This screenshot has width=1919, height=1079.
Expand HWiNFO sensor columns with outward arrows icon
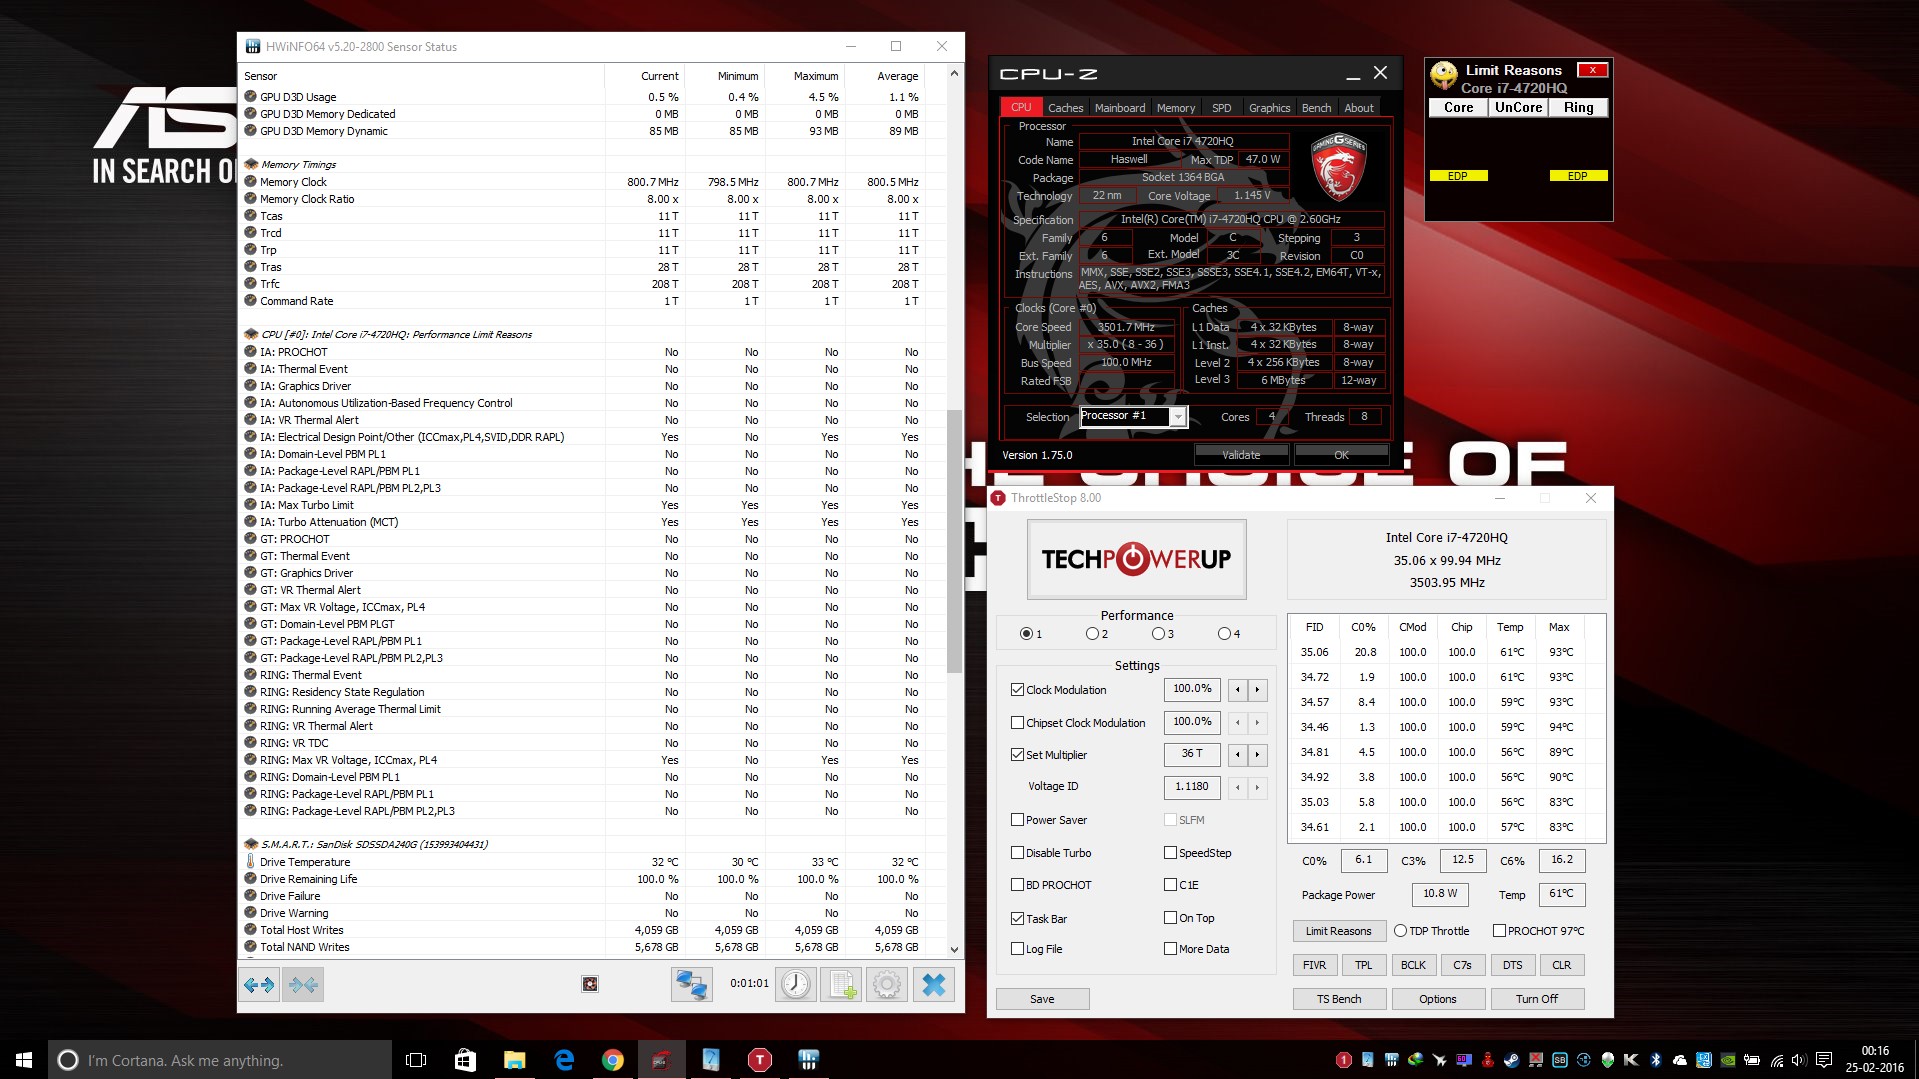click(x=259, y=985)
